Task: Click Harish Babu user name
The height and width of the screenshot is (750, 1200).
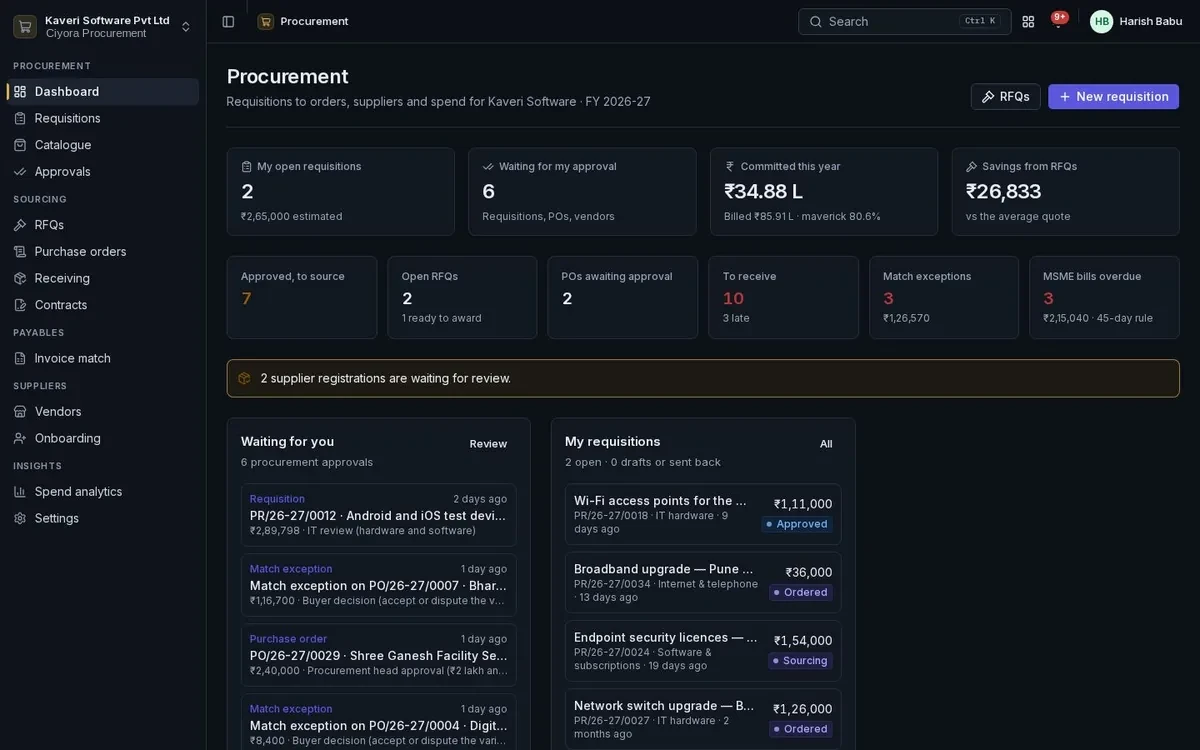Action: [1151, 21]
